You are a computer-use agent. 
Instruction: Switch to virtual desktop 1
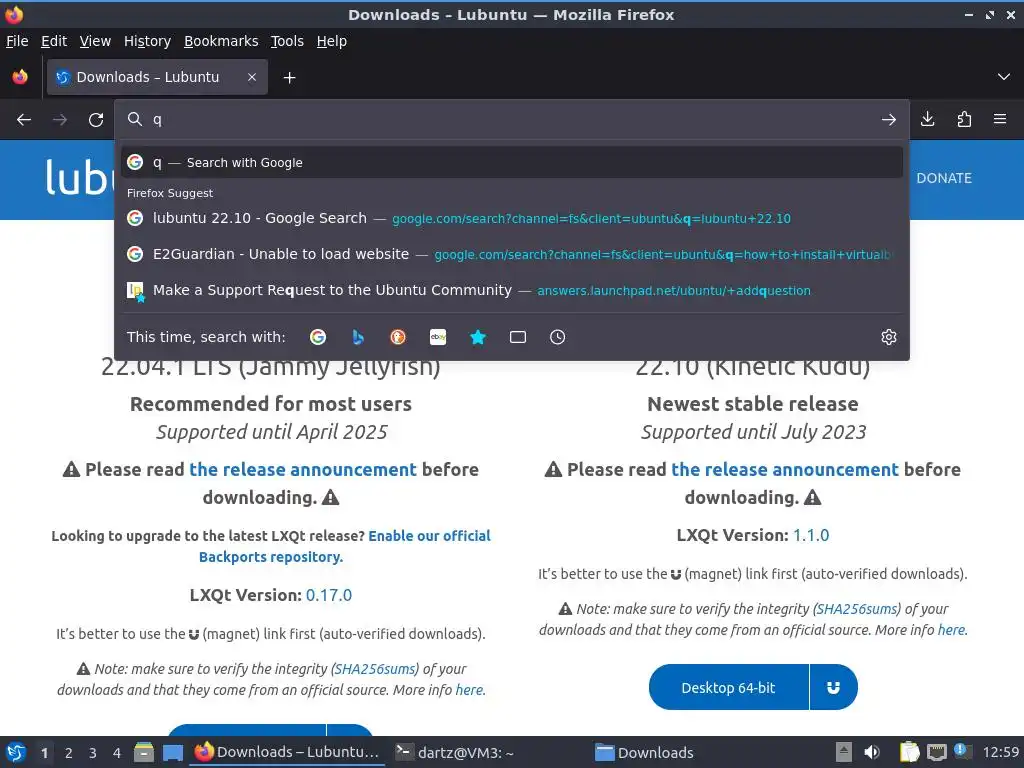(44, 753)
